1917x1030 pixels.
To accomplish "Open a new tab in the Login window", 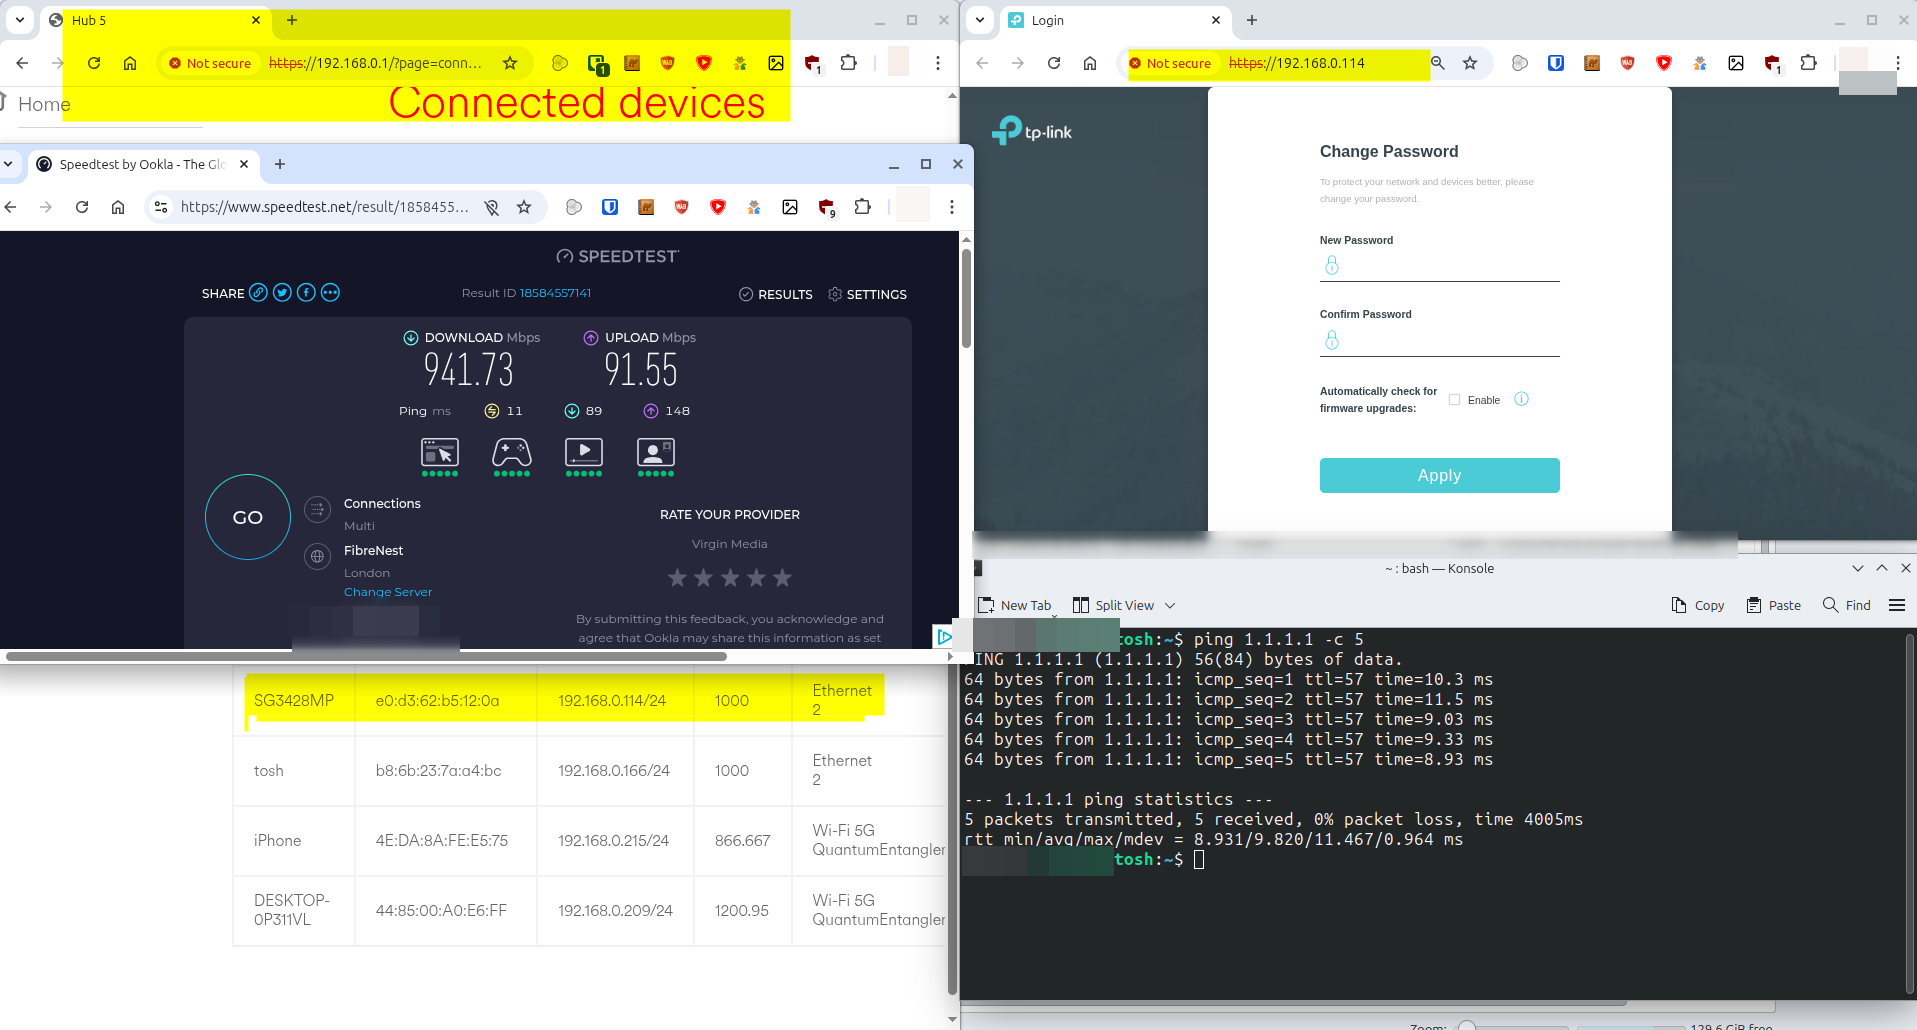I will (1252, 20).
